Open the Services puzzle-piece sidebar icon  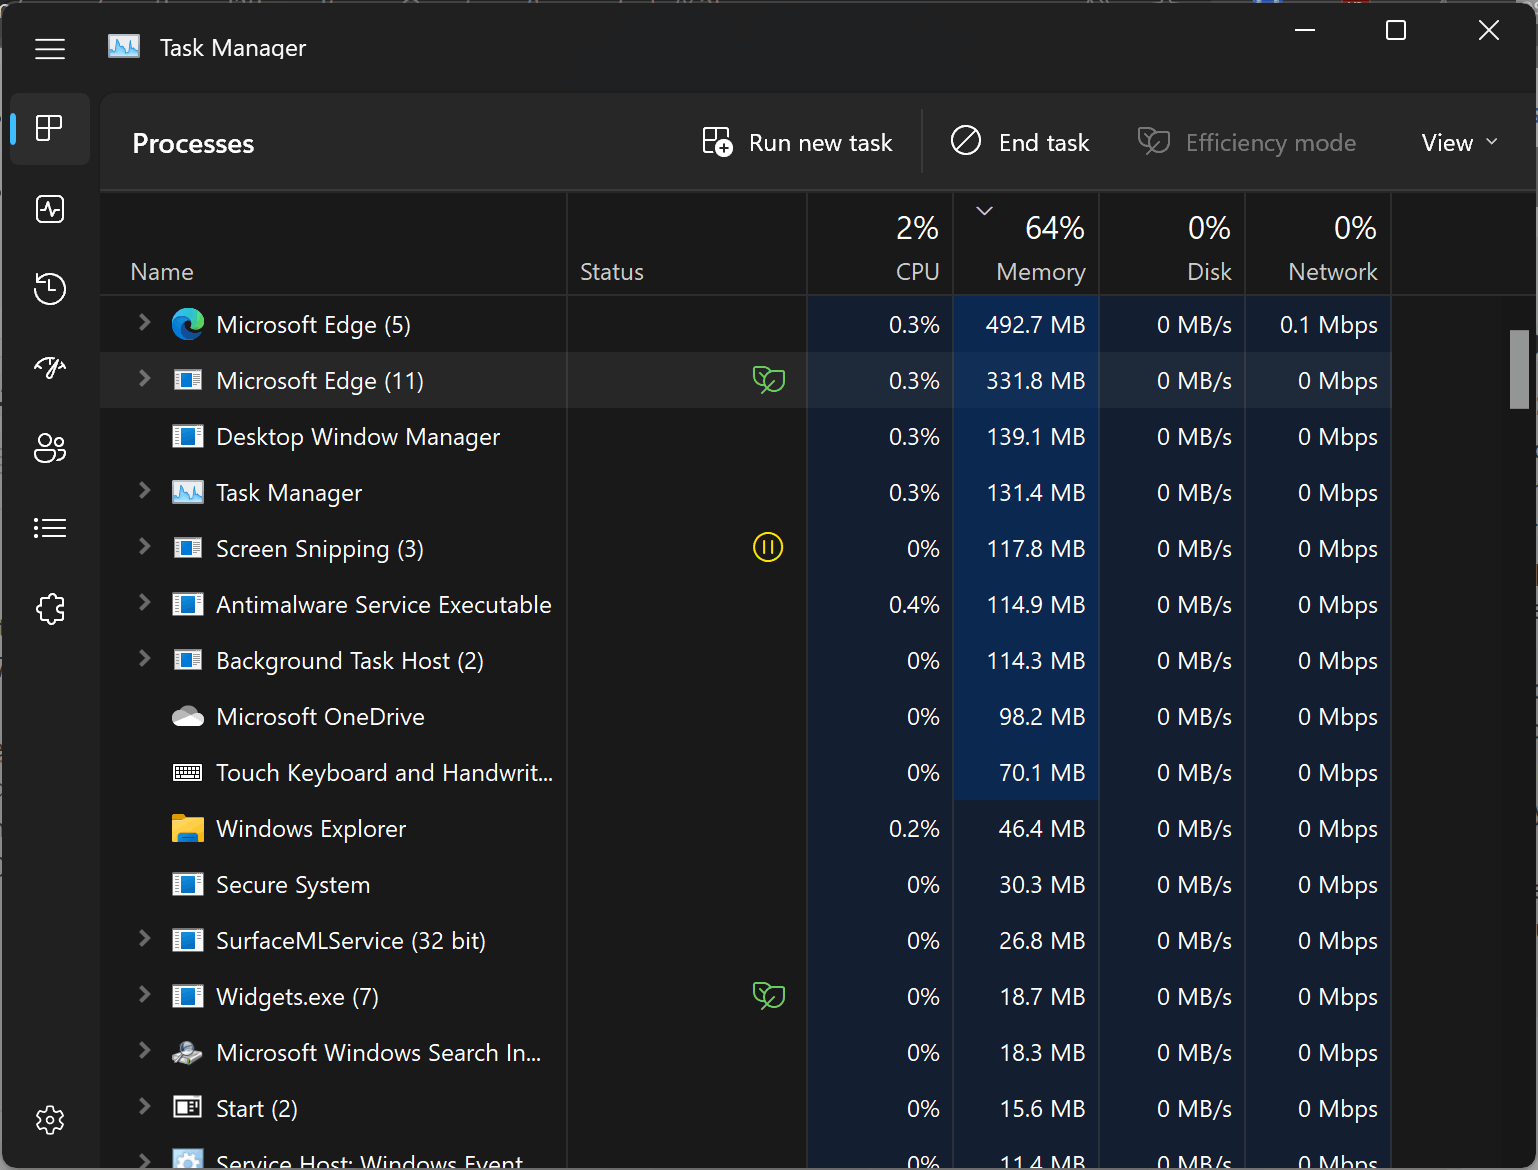click(x=50, y=608)
